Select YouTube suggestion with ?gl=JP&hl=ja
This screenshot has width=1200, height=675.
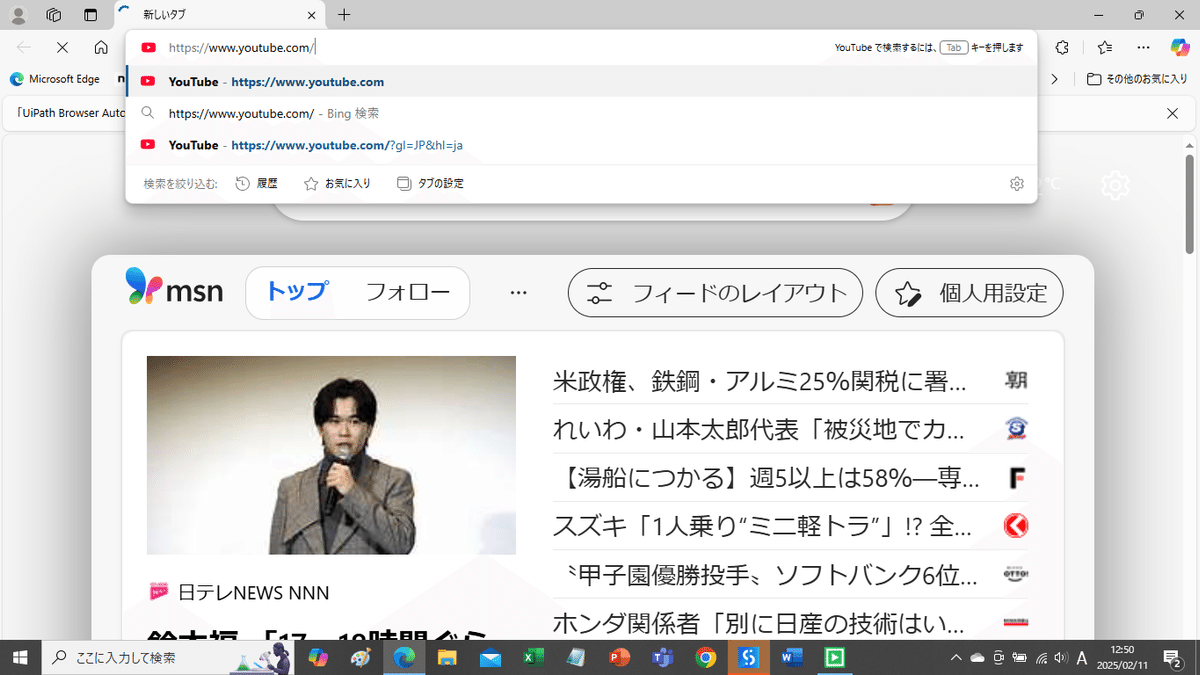581,145
